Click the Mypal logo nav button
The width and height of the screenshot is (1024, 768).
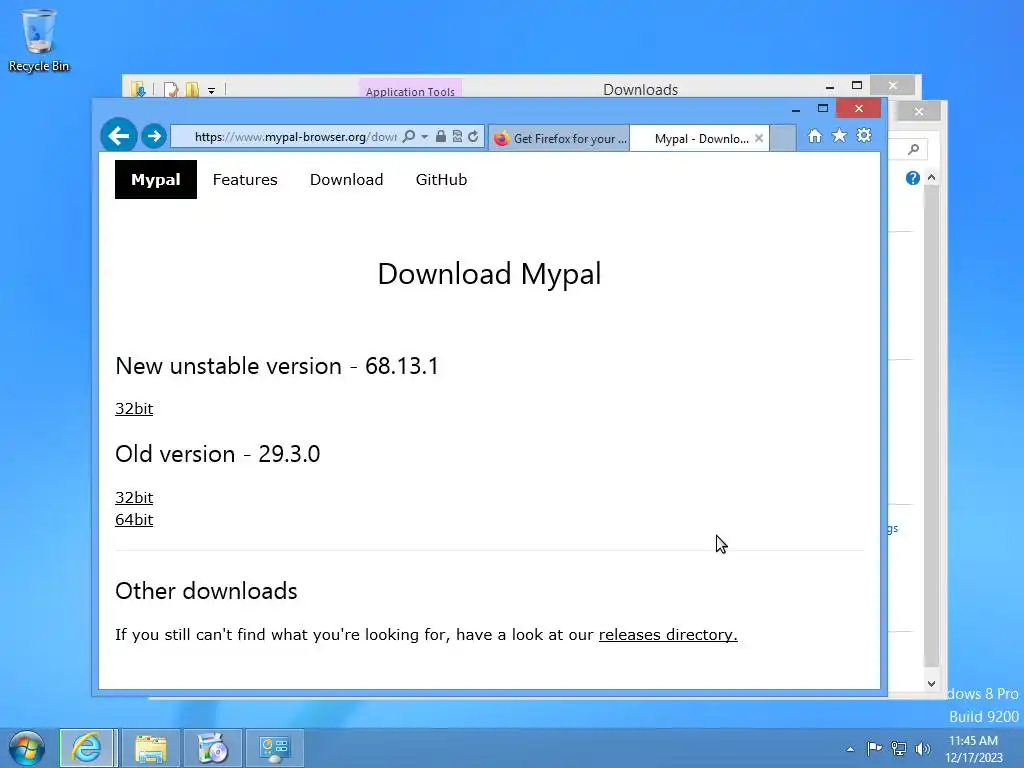[x=155, y=180]
